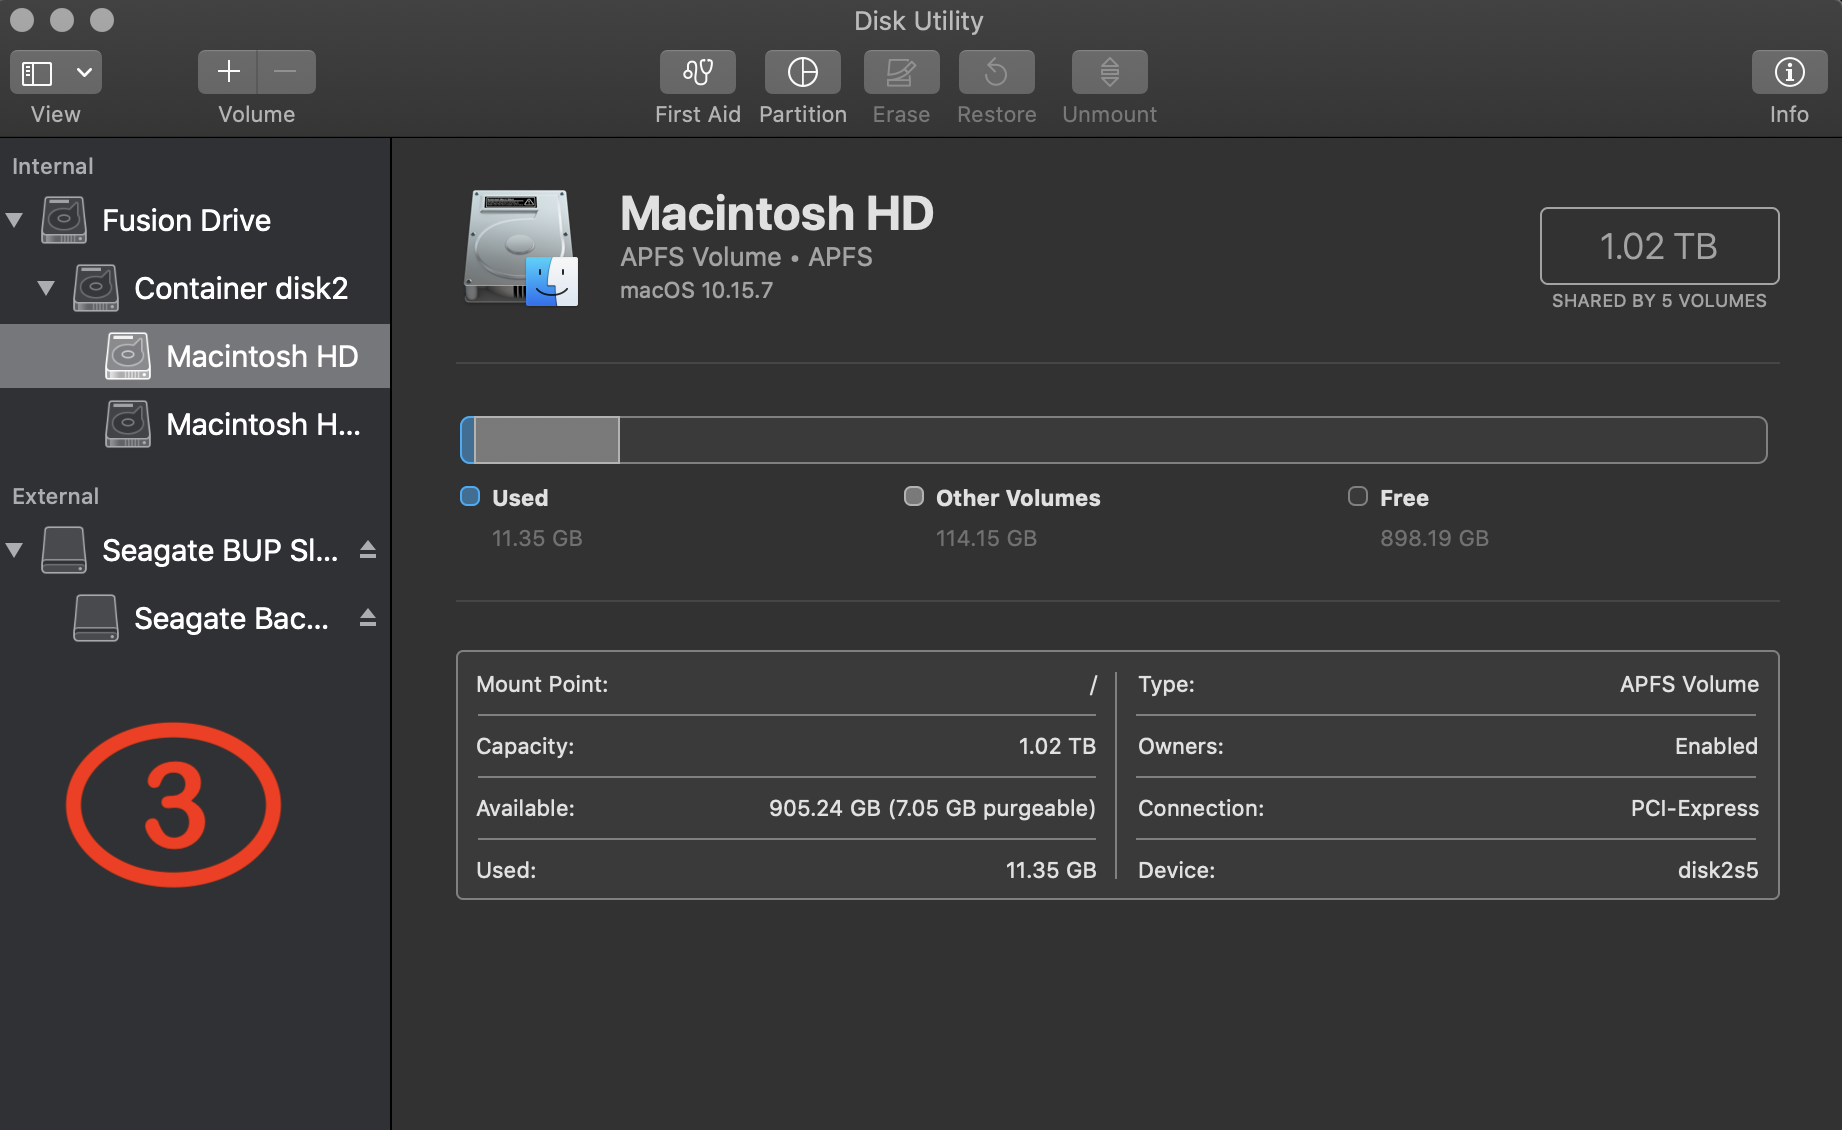Click the Erase toolbar icon

[x=901, y=72]
